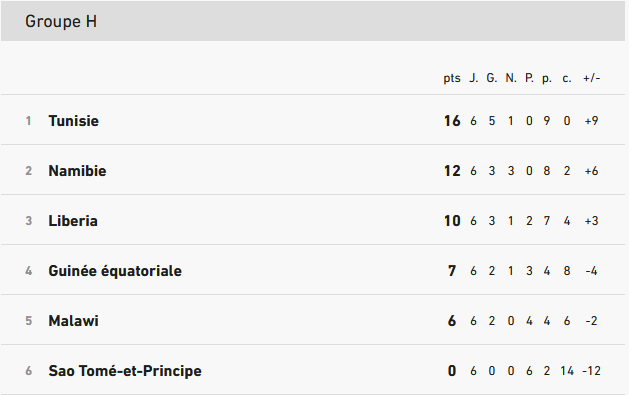This screenshot has height=395, width=629.
Task: Select the P. losses column header
Action: (530, 78)
